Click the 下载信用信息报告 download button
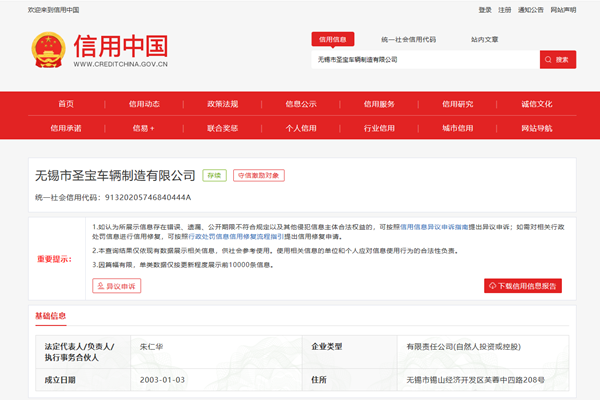600x400 pixels. tap(523, 286)
